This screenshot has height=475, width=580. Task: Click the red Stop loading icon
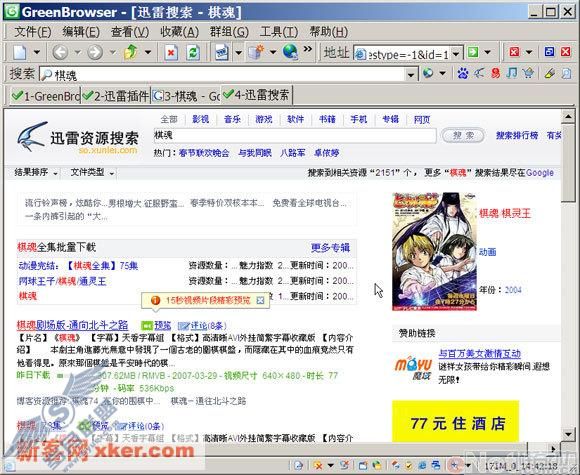click(x=171, y=53)
